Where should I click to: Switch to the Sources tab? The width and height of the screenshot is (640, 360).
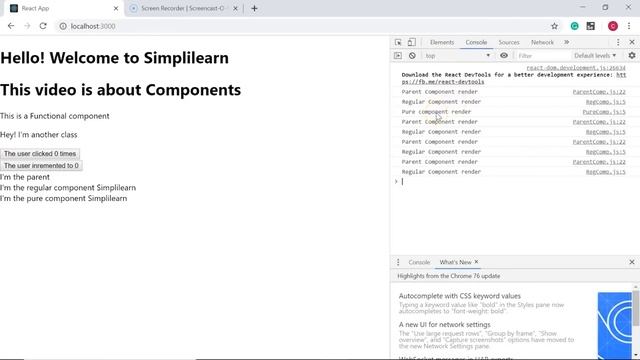click(x=509, y=42)
